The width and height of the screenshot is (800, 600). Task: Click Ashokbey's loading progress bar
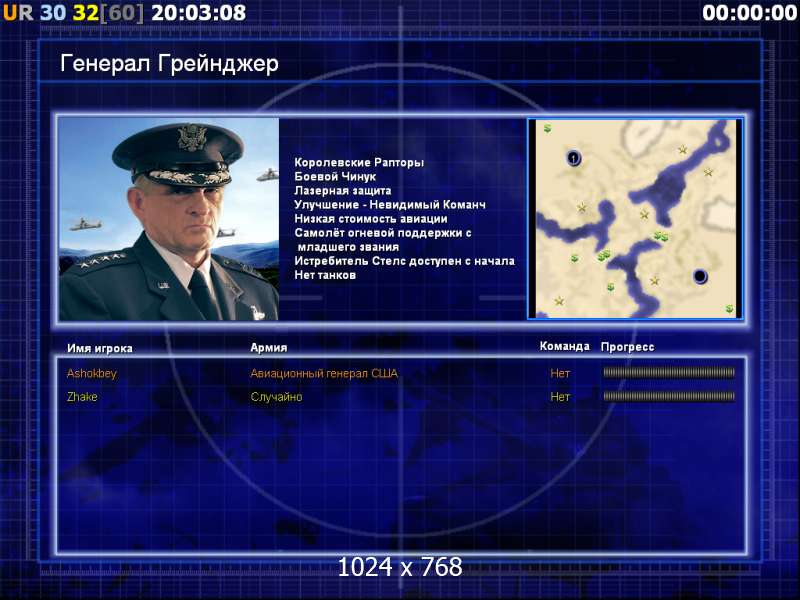[x=669, y=373]
